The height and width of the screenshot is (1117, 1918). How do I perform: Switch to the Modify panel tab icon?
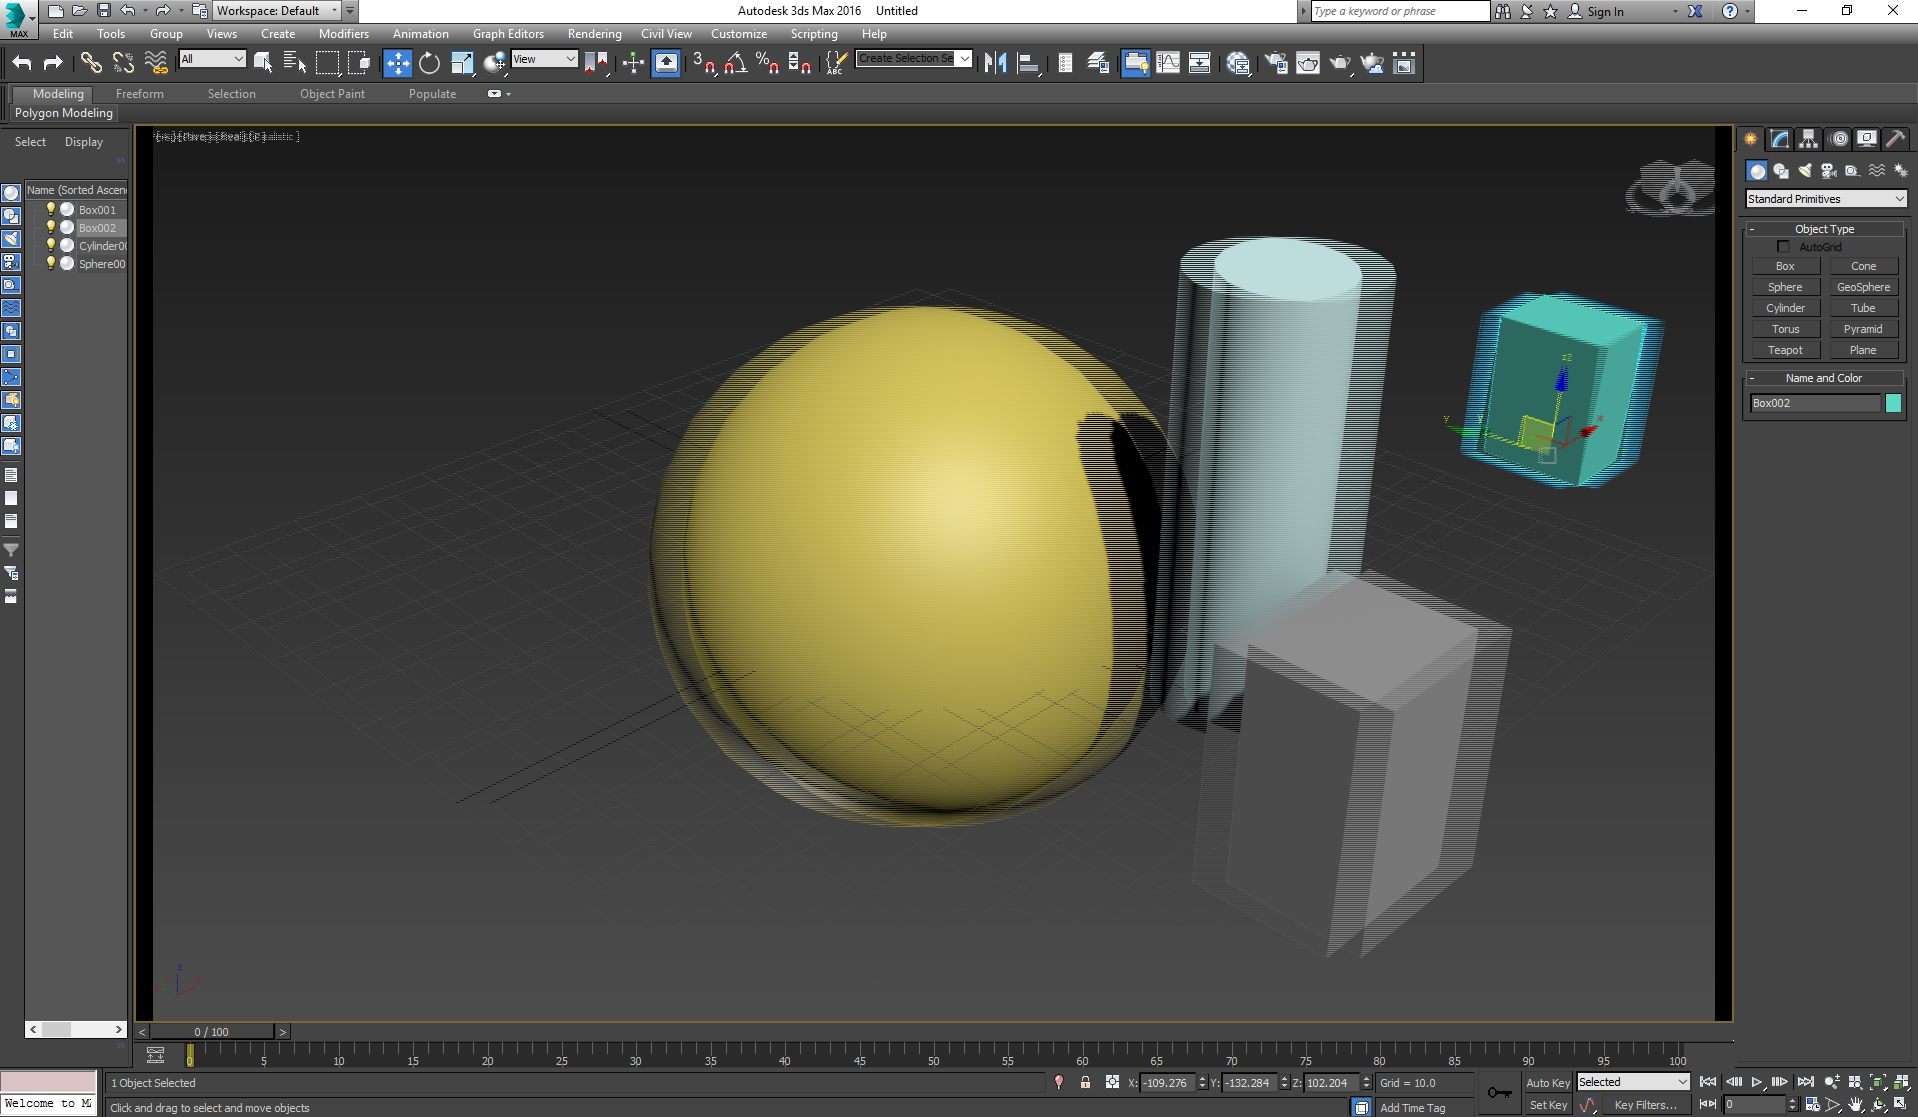(1780, 139)
